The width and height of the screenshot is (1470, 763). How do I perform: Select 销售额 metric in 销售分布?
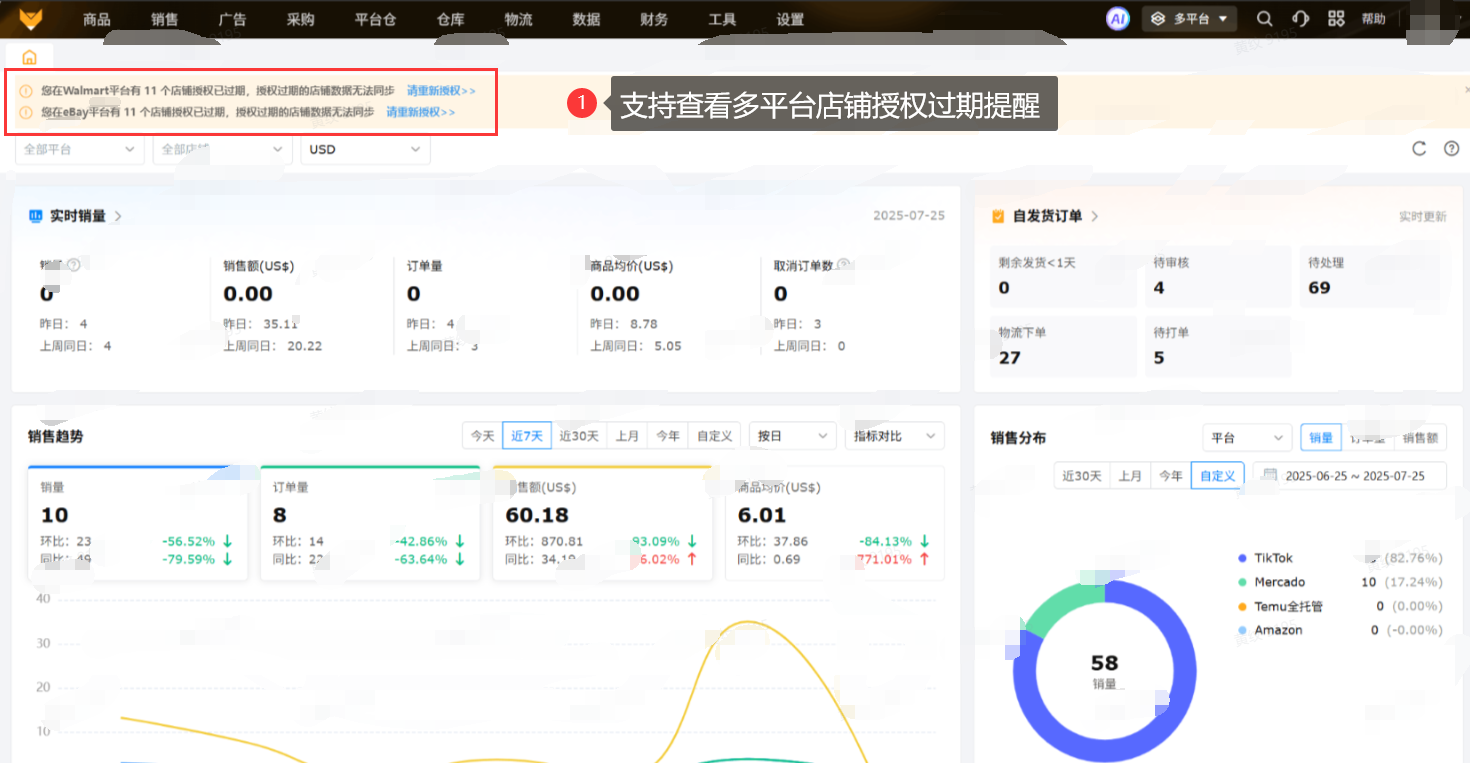[x=1420, y=438]
